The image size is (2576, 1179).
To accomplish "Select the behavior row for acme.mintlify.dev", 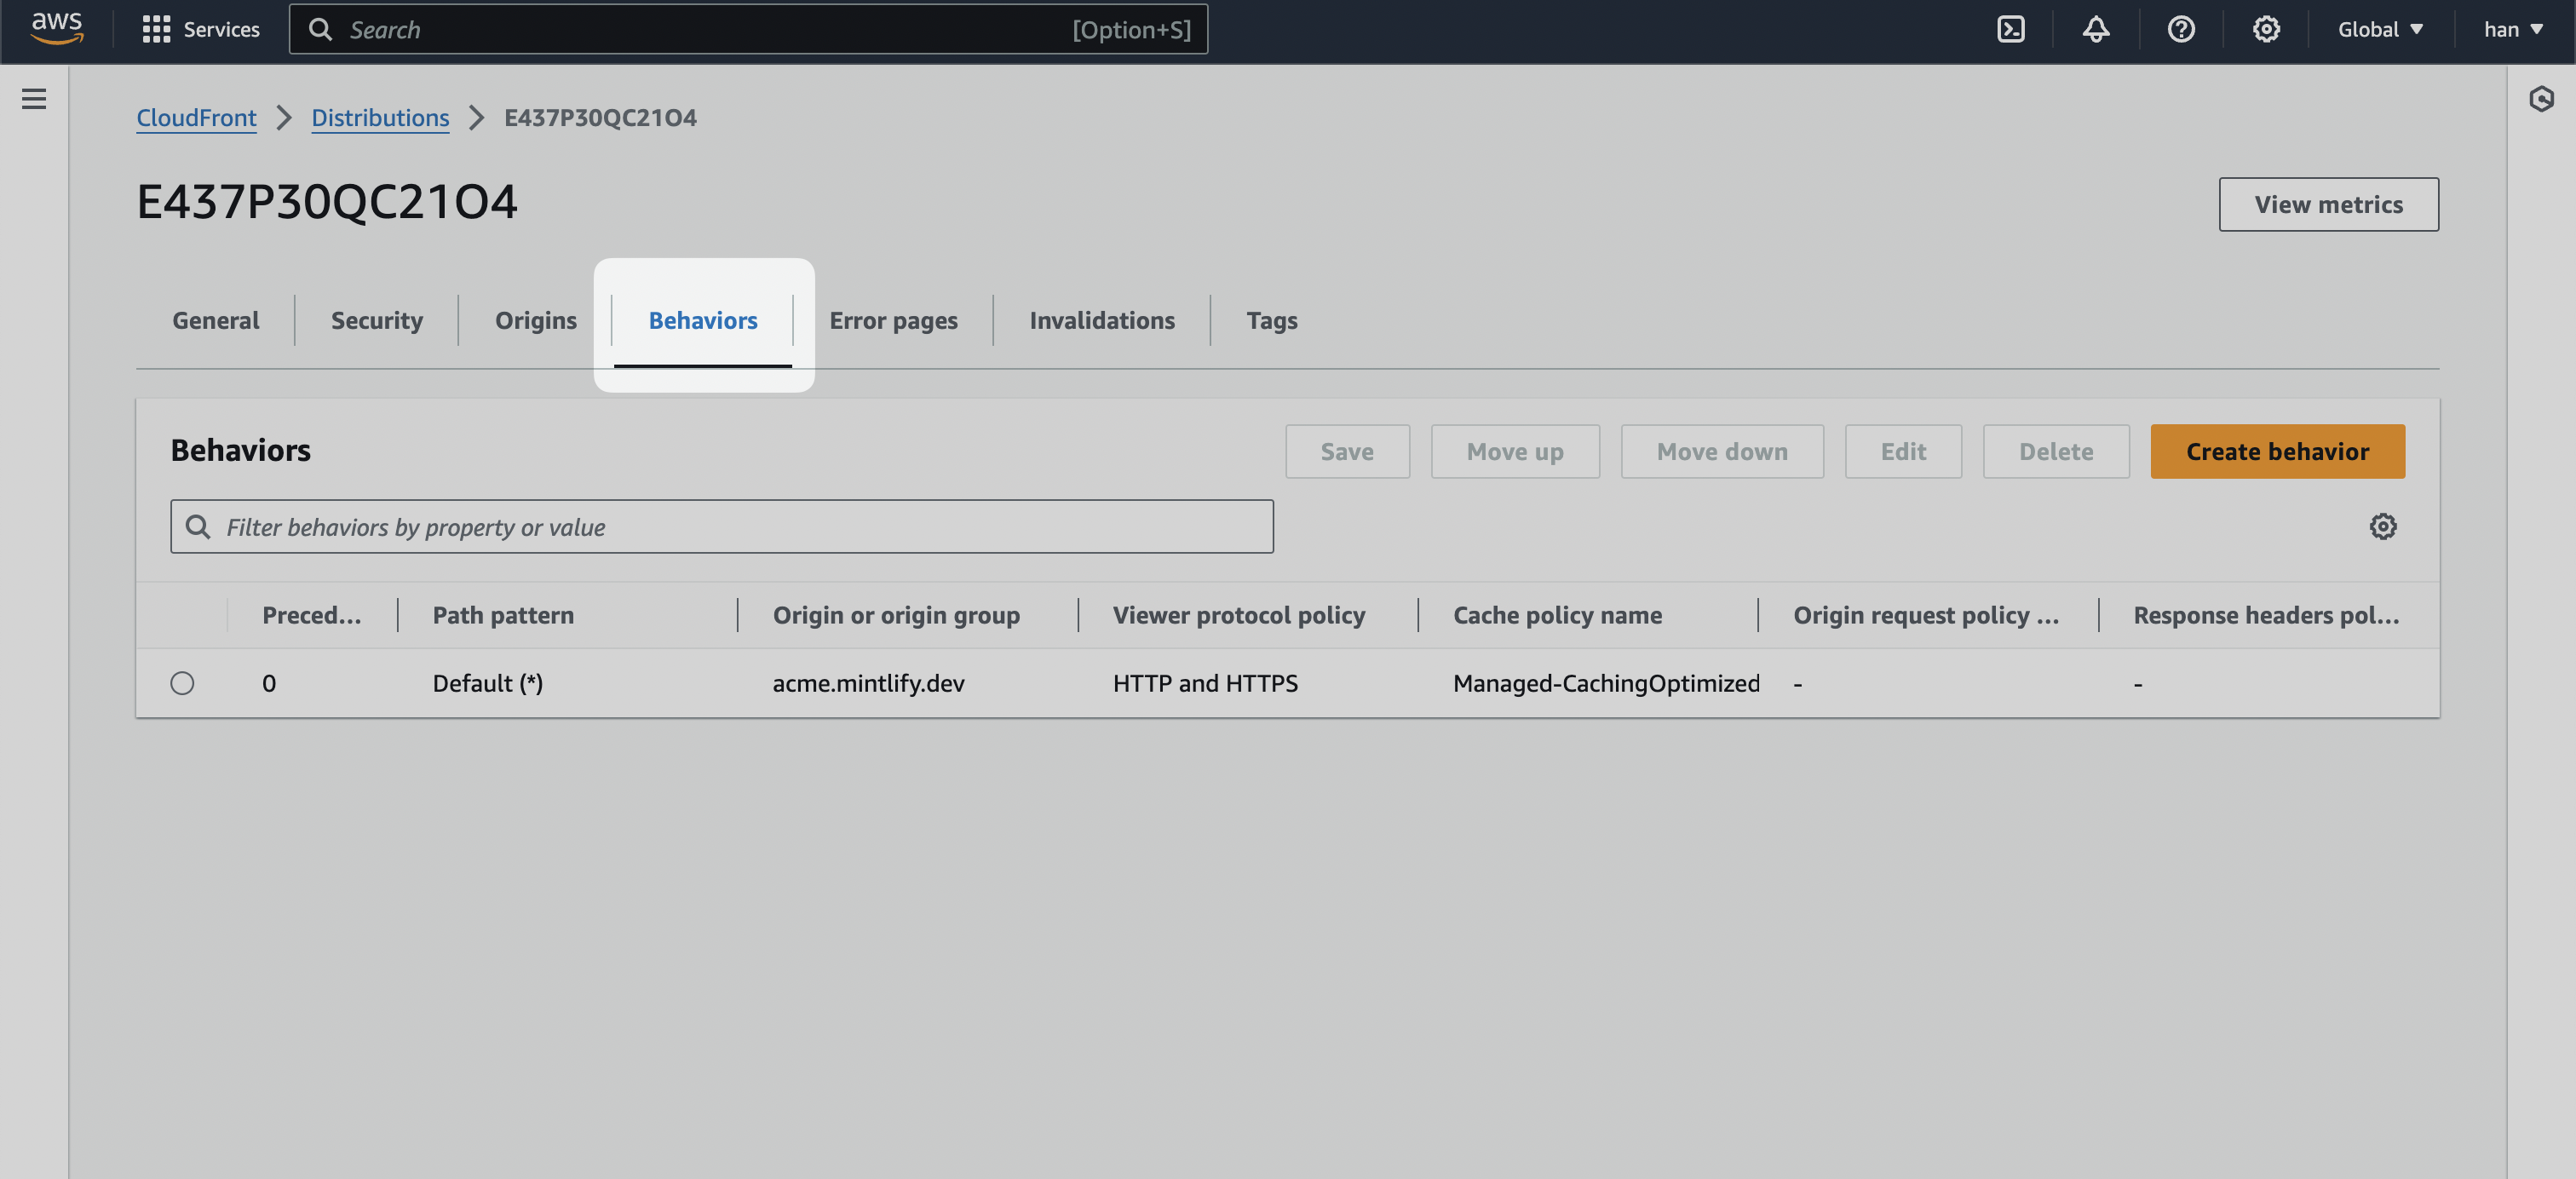I will (x=868, y=683).
